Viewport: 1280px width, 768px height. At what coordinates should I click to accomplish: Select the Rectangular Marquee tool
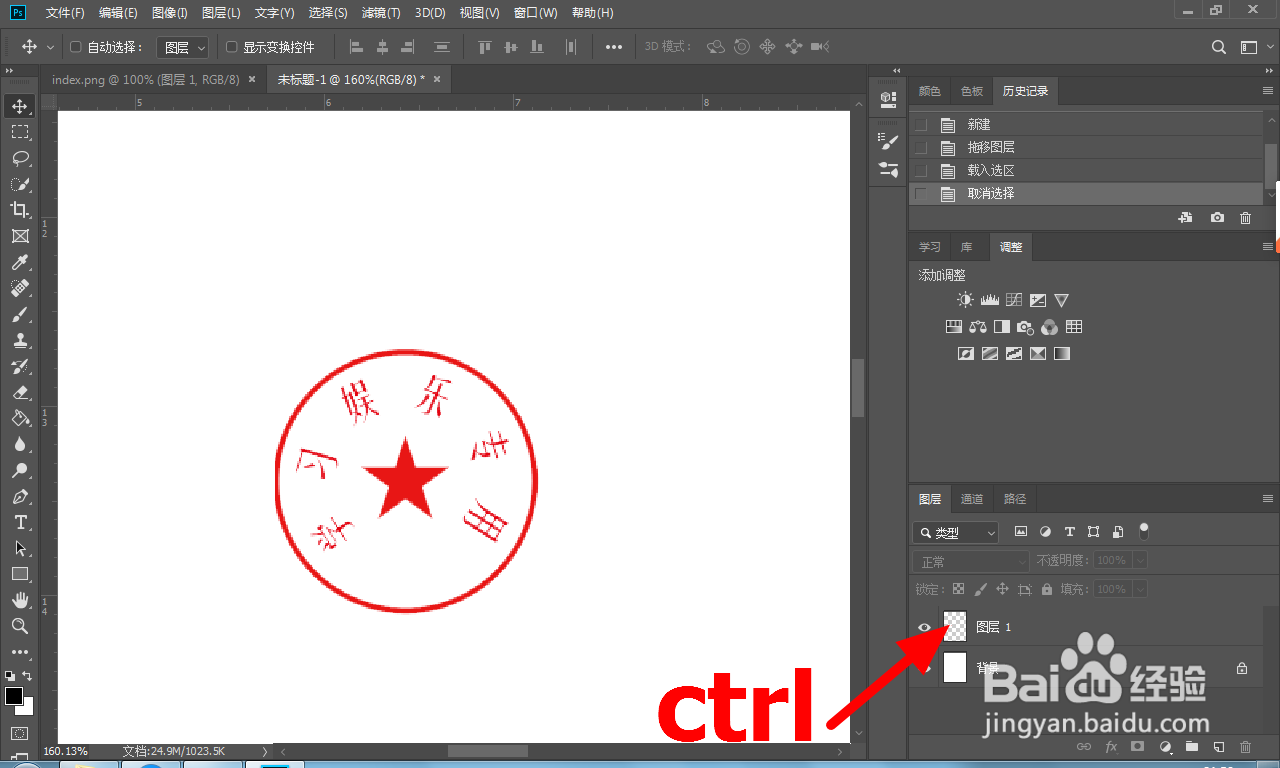[20, 132]
